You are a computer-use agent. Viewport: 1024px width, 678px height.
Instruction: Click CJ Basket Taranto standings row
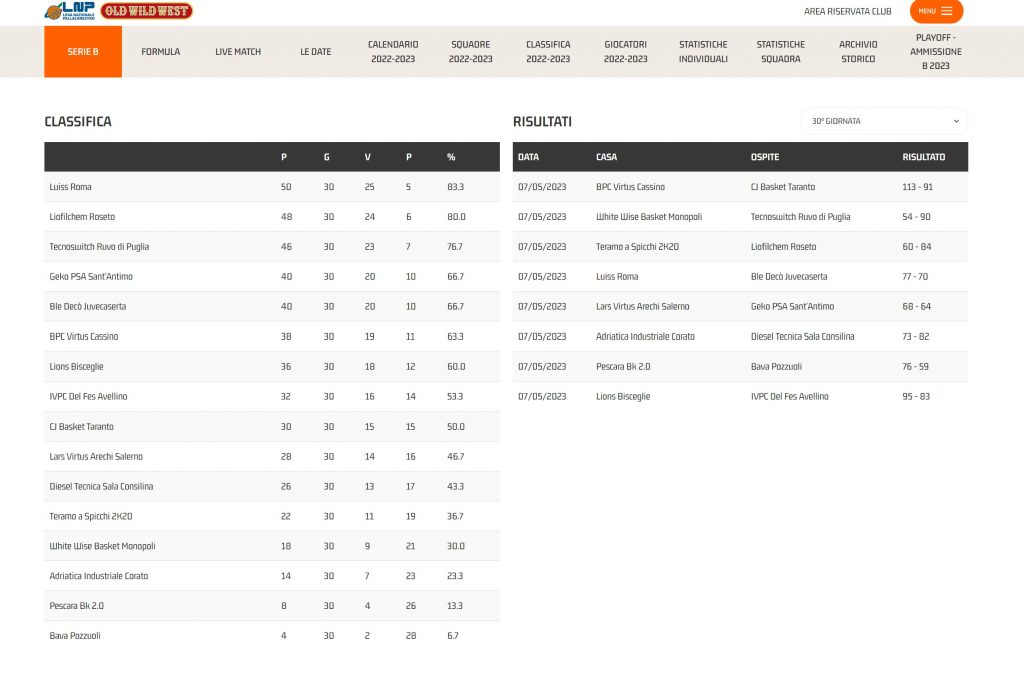tap(272, 427)
